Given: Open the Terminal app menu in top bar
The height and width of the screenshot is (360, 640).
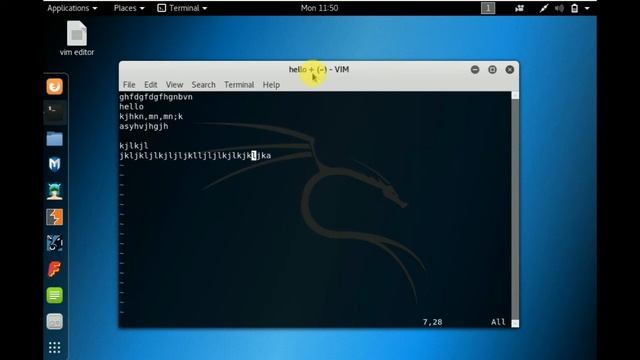Looking at the screenshot, I should point(182,8).
